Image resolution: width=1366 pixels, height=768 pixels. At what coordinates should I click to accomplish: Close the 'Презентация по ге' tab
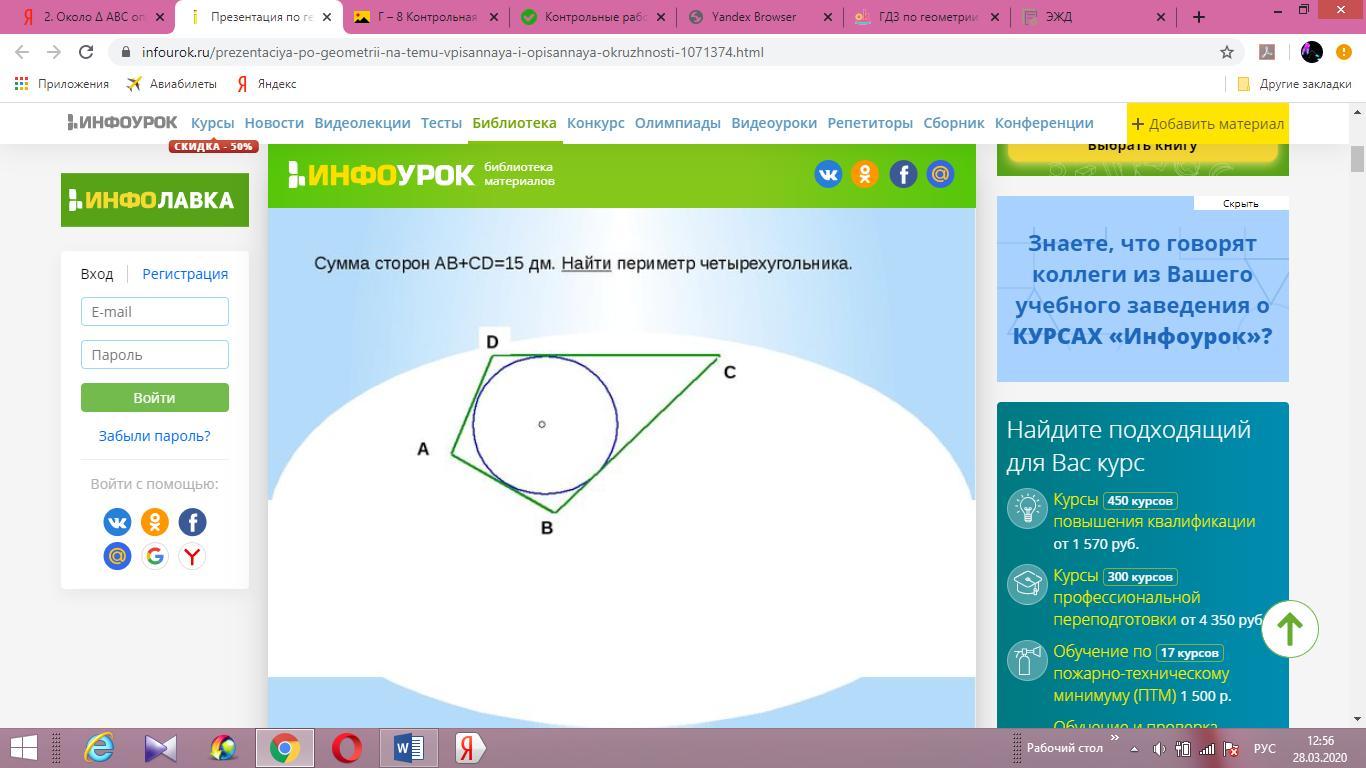tap(326, 17)
